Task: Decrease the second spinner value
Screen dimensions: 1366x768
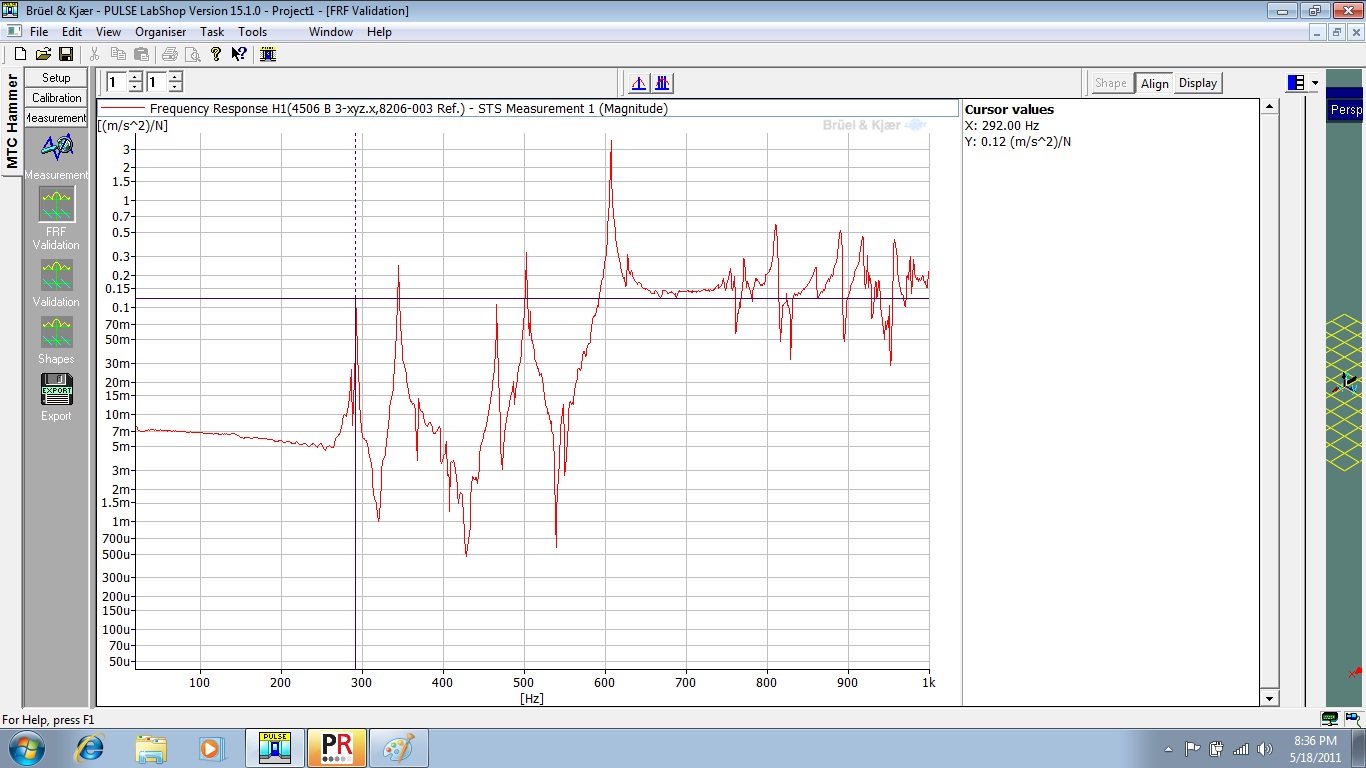Action: pyautogui.click(x=175, y=88)
